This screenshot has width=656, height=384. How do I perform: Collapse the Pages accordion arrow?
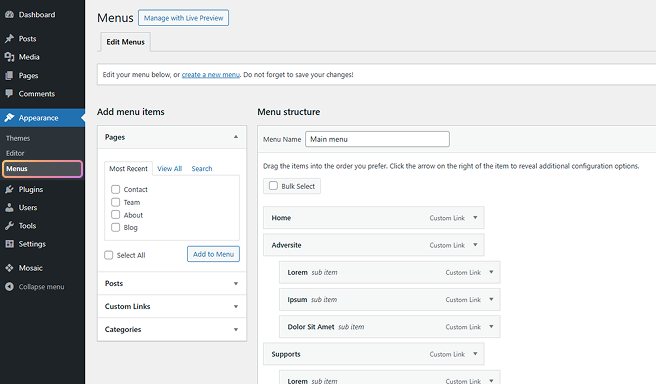[236, 137]
